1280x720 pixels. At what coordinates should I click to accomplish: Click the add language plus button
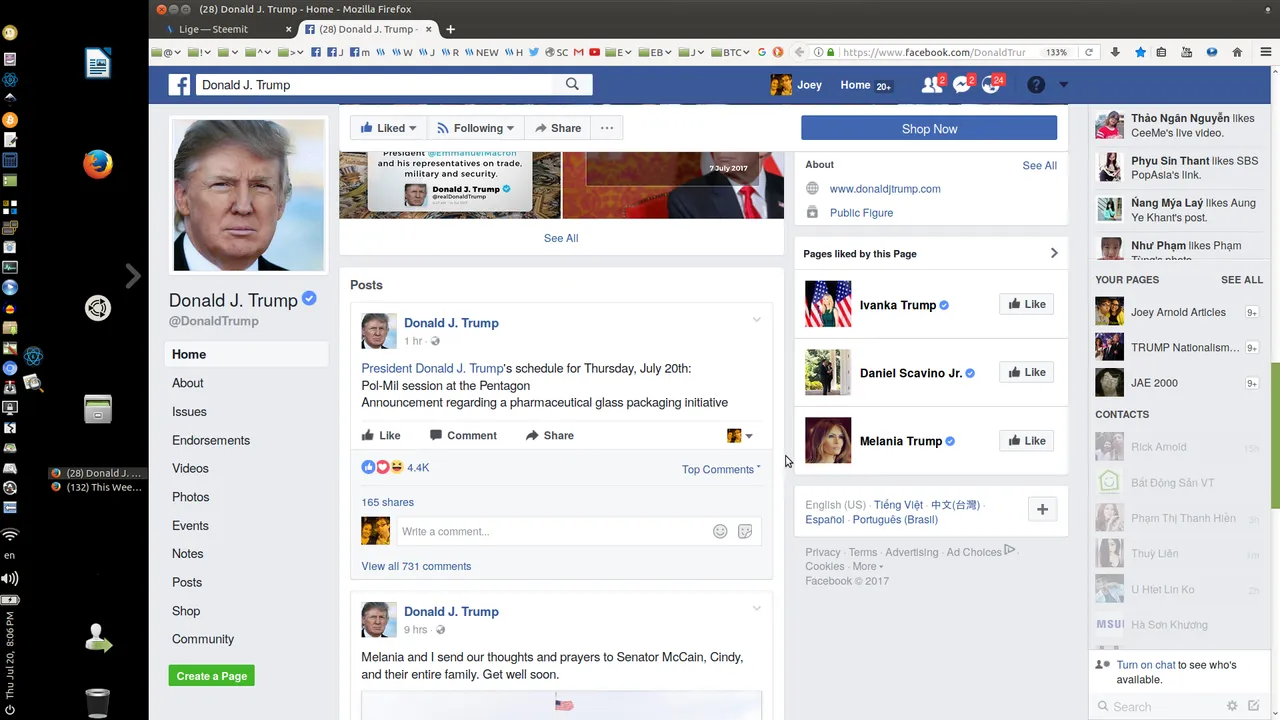[x=1042, y=509]
